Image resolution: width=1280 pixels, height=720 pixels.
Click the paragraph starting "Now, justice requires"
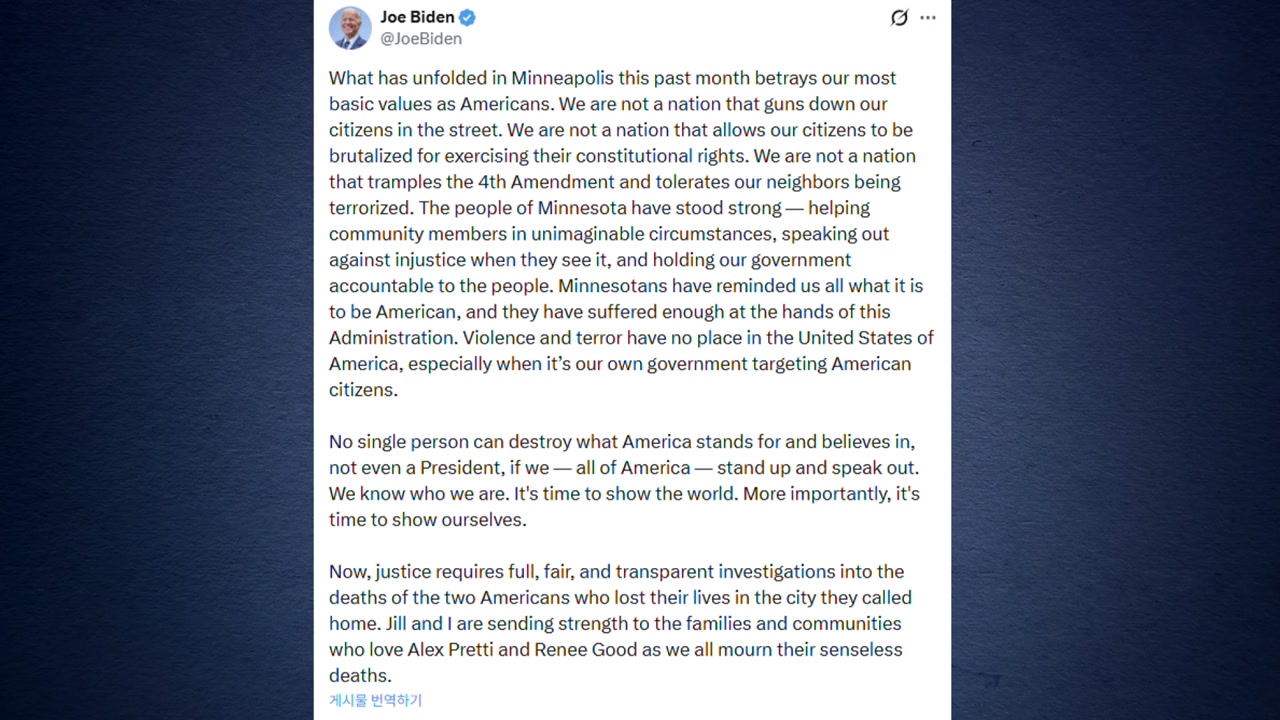(x=620, y=623)
